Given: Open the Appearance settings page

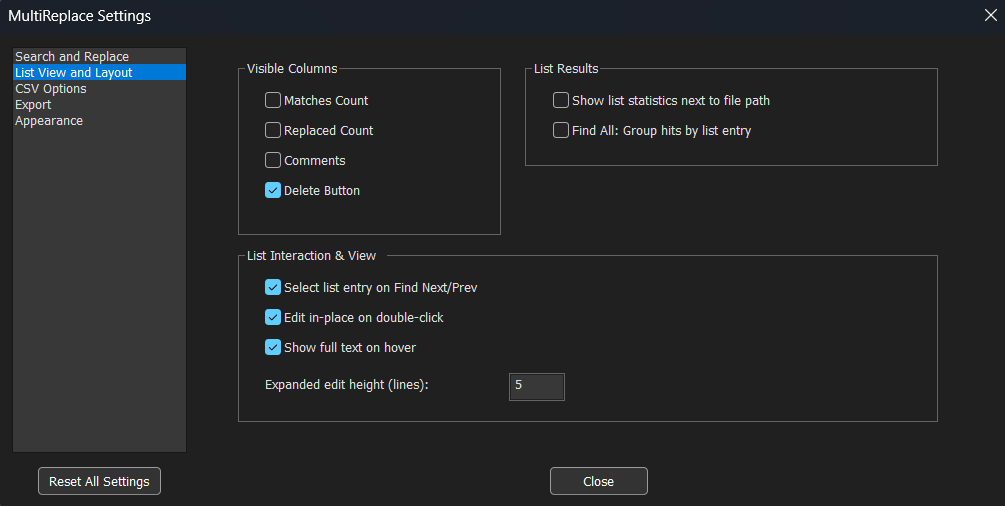Looking at the screenshot, I should tap(49, 121).
